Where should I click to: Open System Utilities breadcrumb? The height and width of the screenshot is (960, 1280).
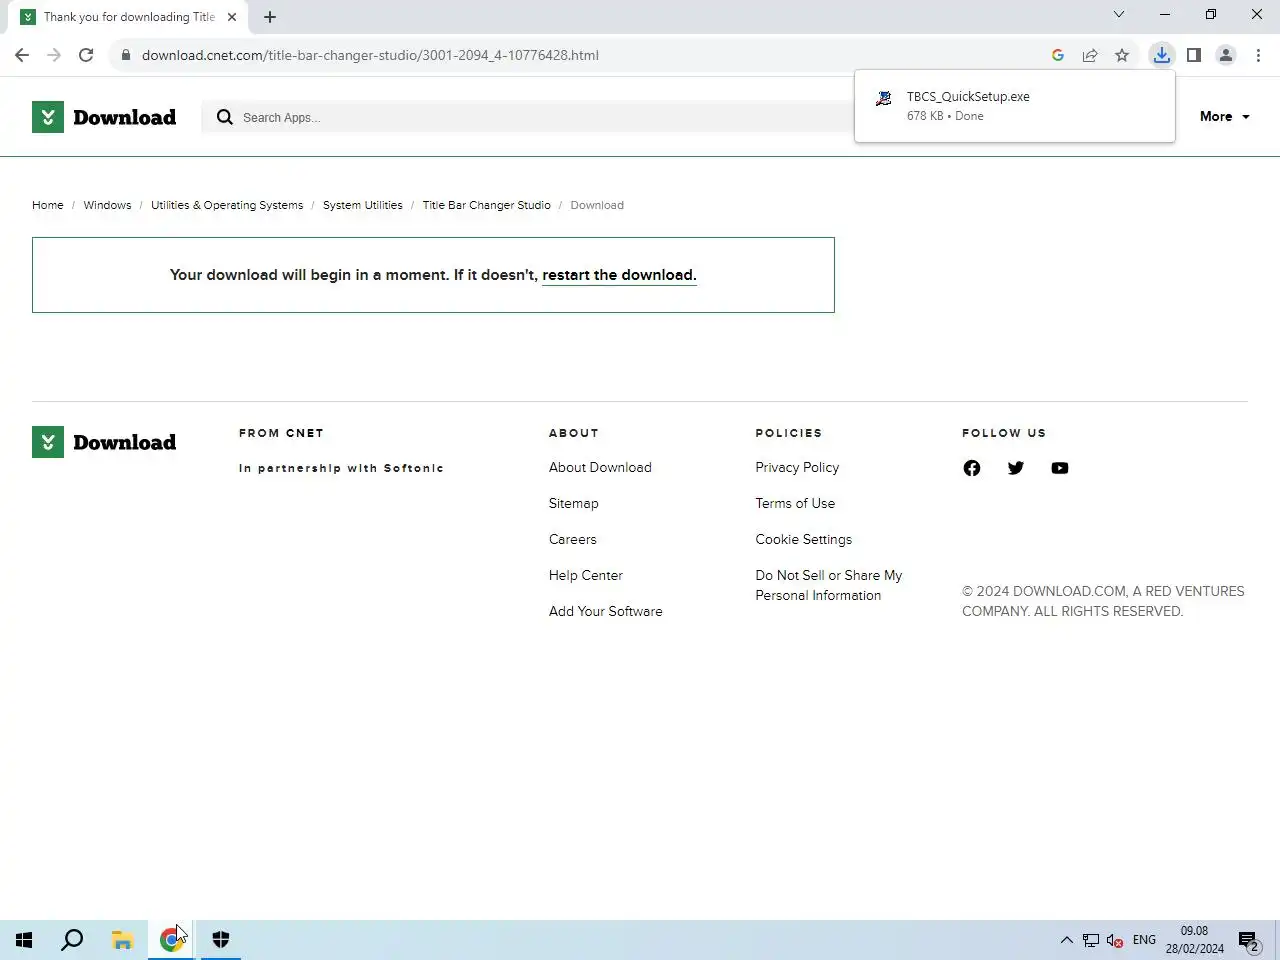[362, 205]
